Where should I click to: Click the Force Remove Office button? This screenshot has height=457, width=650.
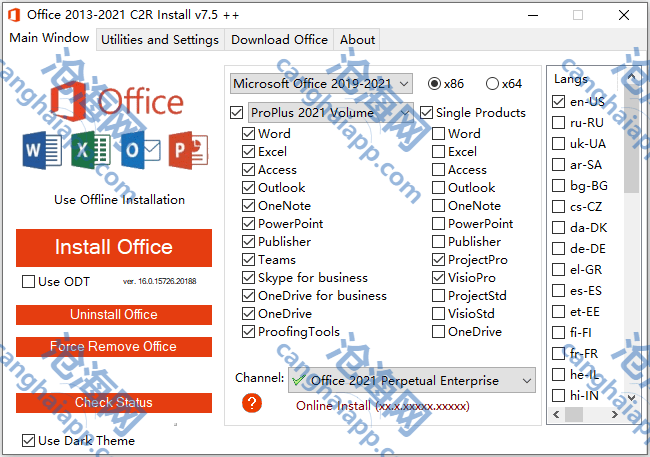tap(113, 347)
